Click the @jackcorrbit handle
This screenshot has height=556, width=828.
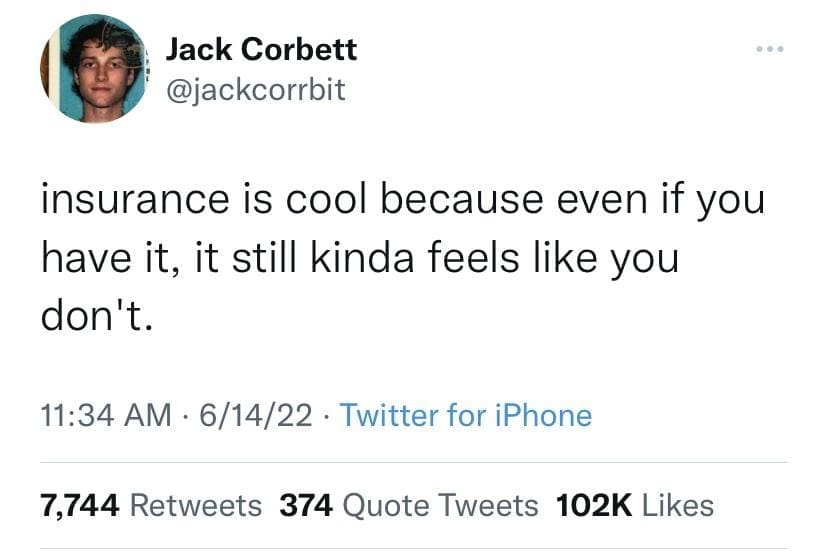pos(254,90)
